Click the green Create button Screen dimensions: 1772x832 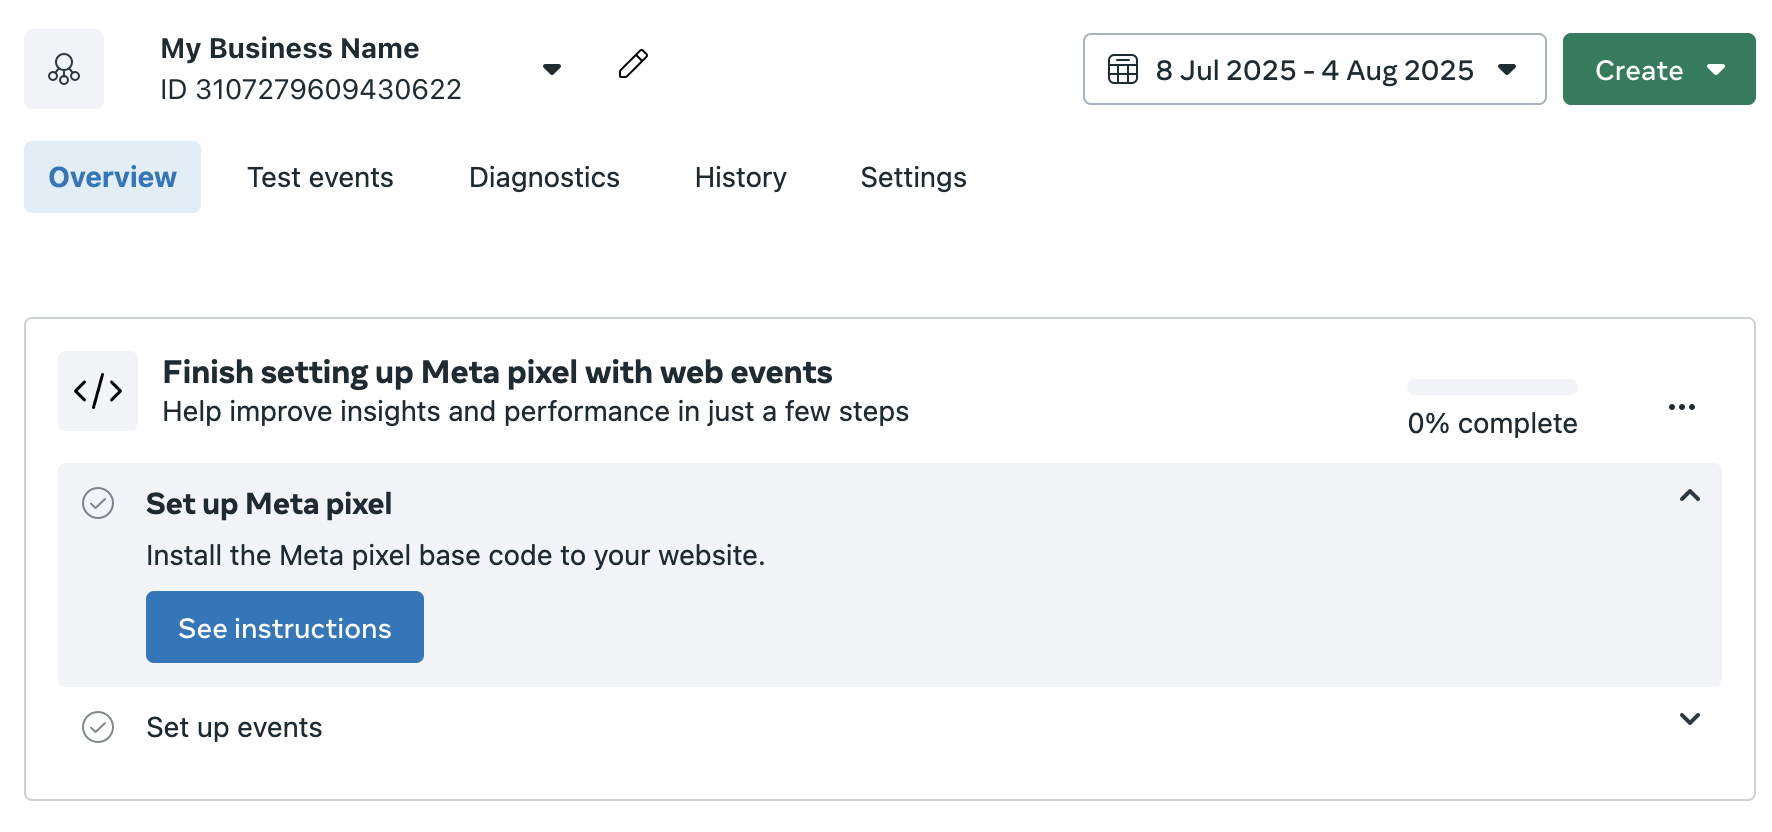(x=1658, y=70)
